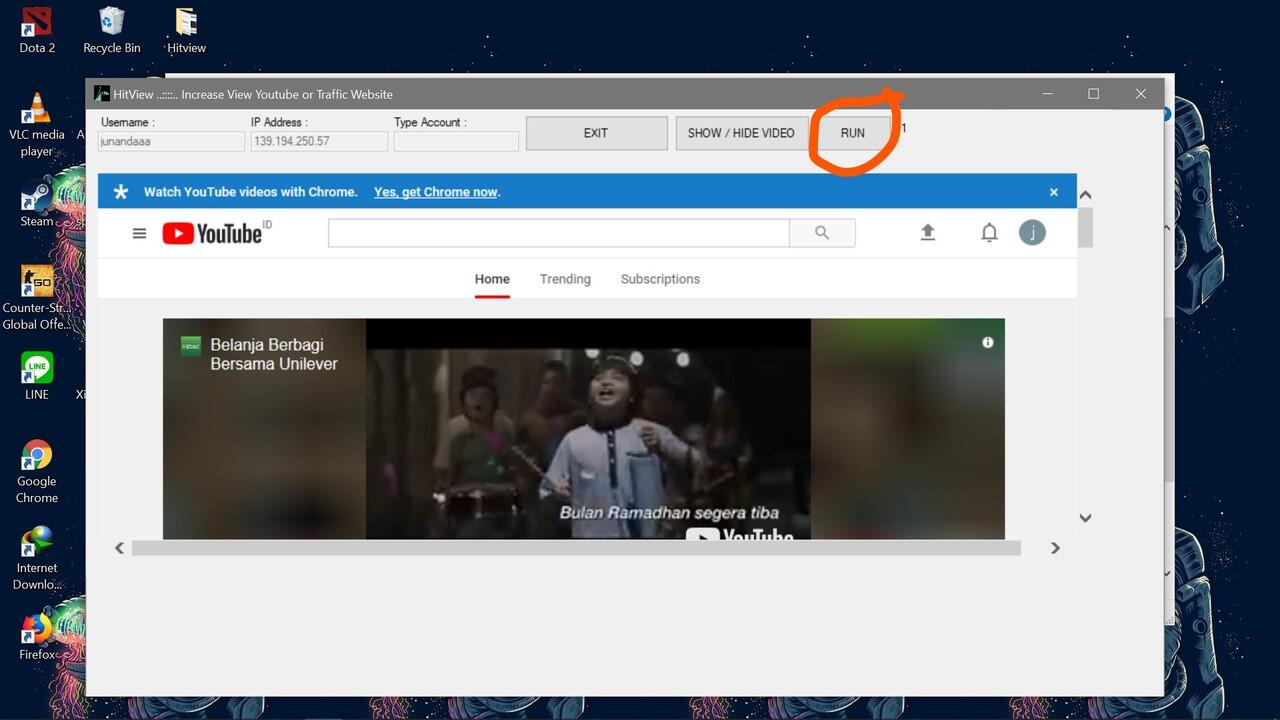
Task: Launch Steam from the desktop
Action: [37, 204]
